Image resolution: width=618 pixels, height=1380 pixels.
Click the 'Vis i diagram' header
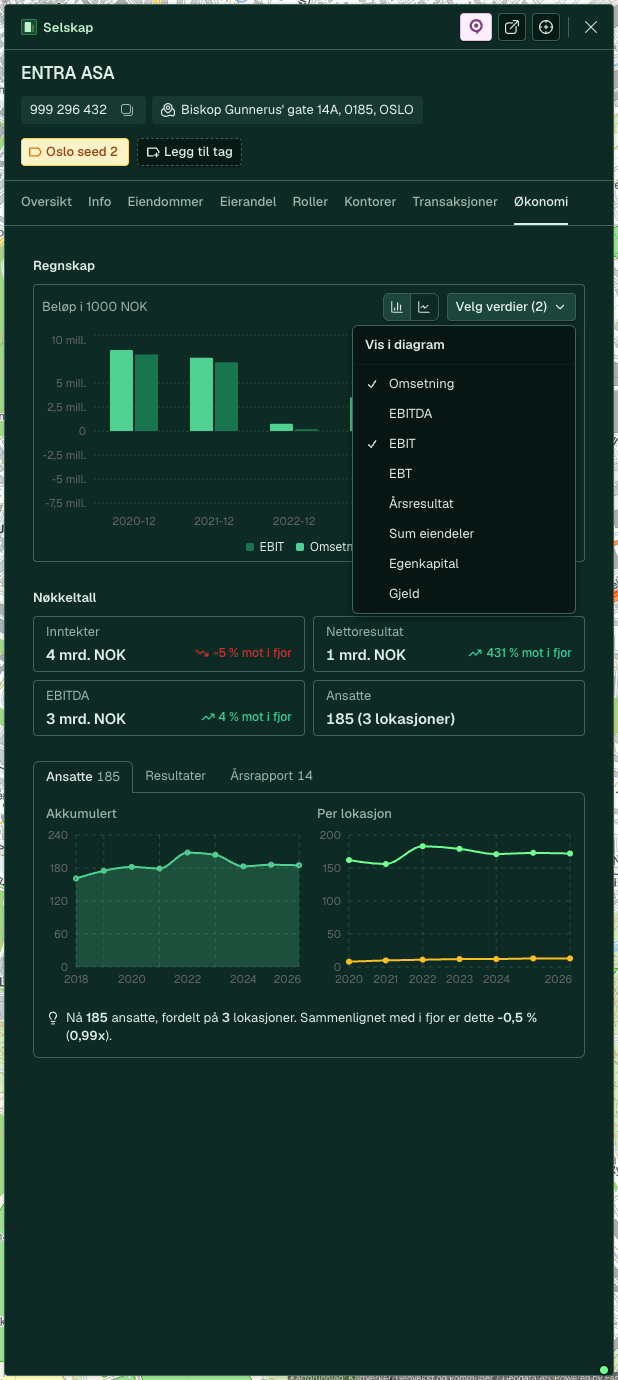pos(405,345)
